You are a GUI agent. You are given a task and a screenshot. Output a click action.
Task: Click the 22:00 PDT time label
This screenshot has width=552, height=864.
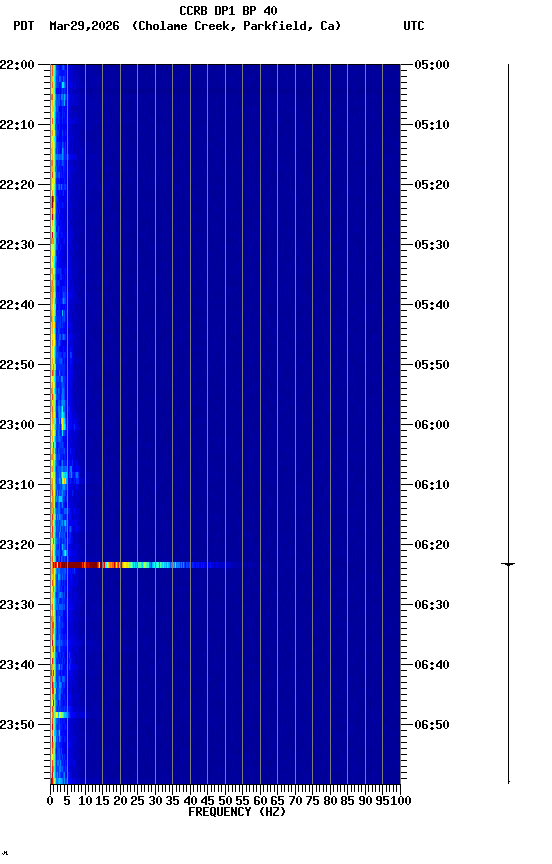point(17,64)
